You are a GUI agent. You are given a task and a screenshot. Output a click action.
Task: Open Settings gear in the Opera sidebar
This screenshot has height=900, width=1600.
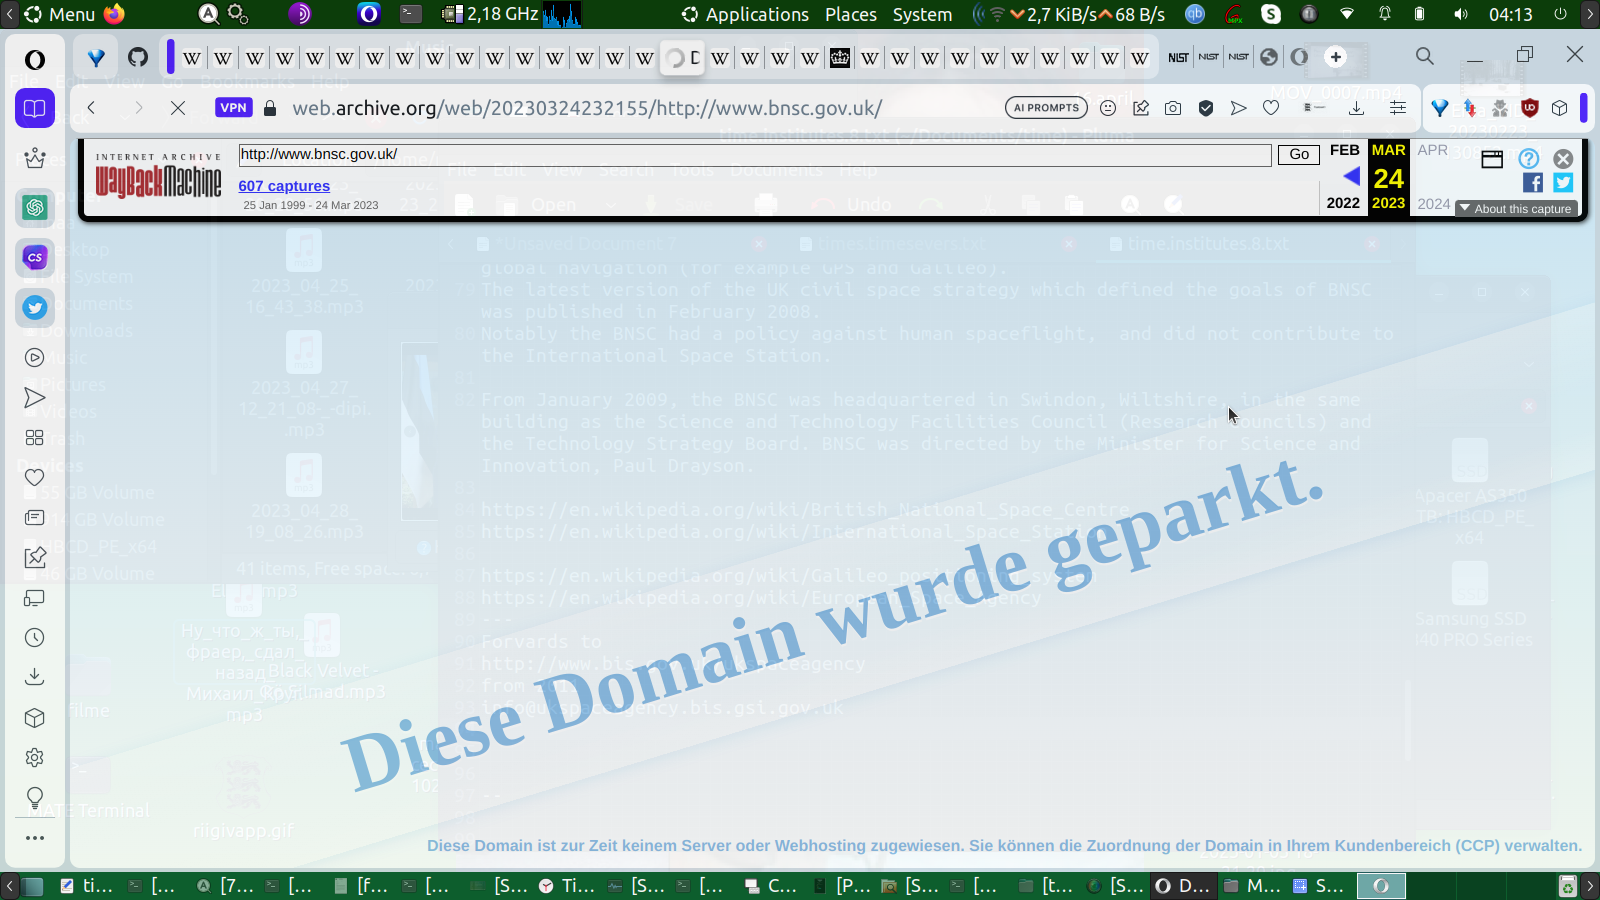click(x=35, y=758)
